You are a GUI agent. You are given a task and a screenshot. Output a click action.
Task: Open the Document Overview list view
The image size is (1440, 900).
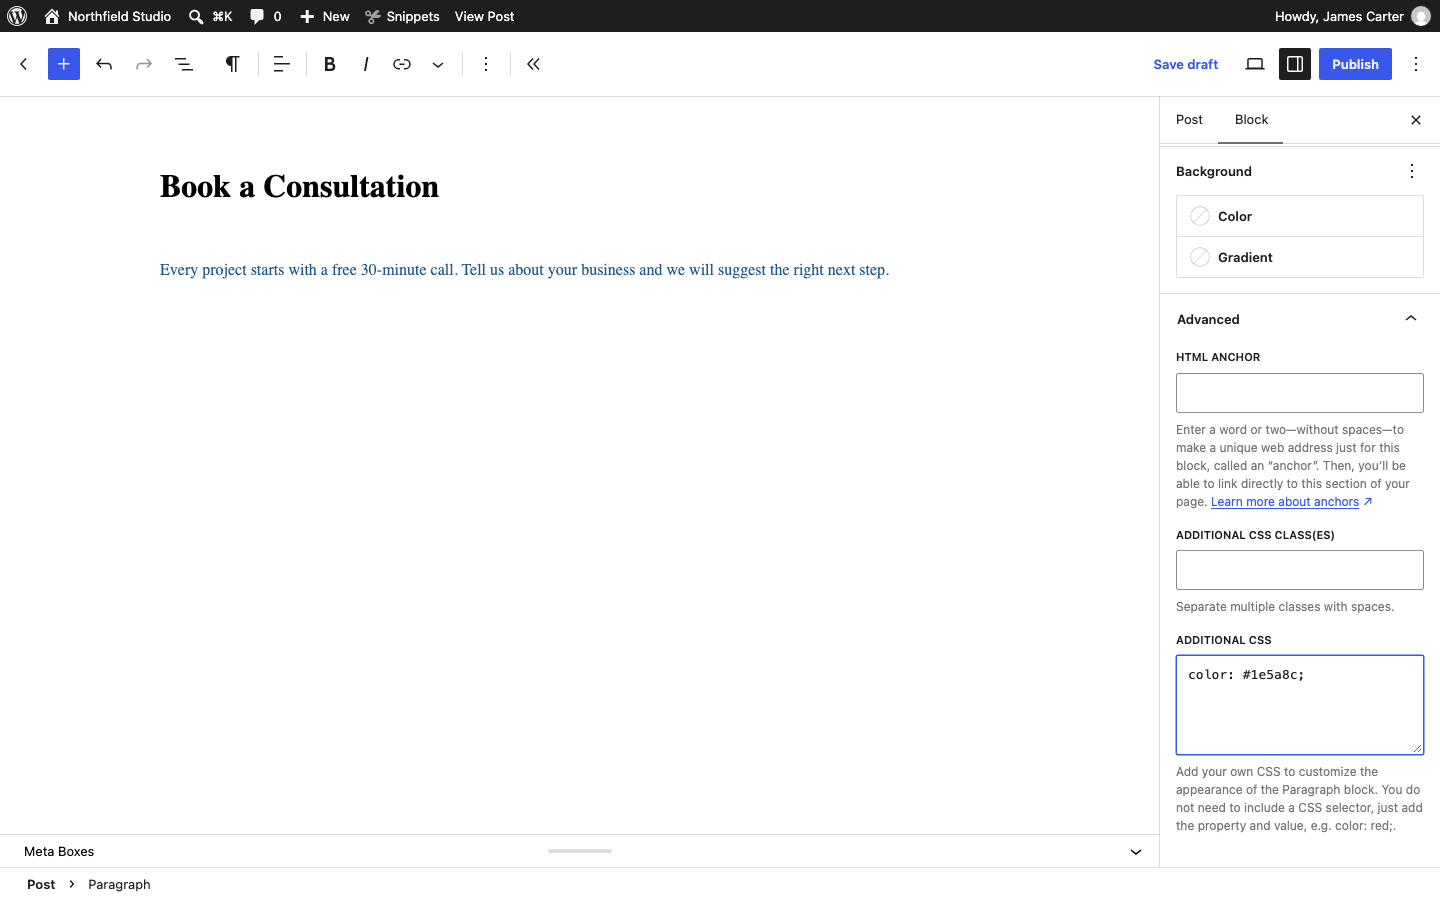[x=184, y=64]
